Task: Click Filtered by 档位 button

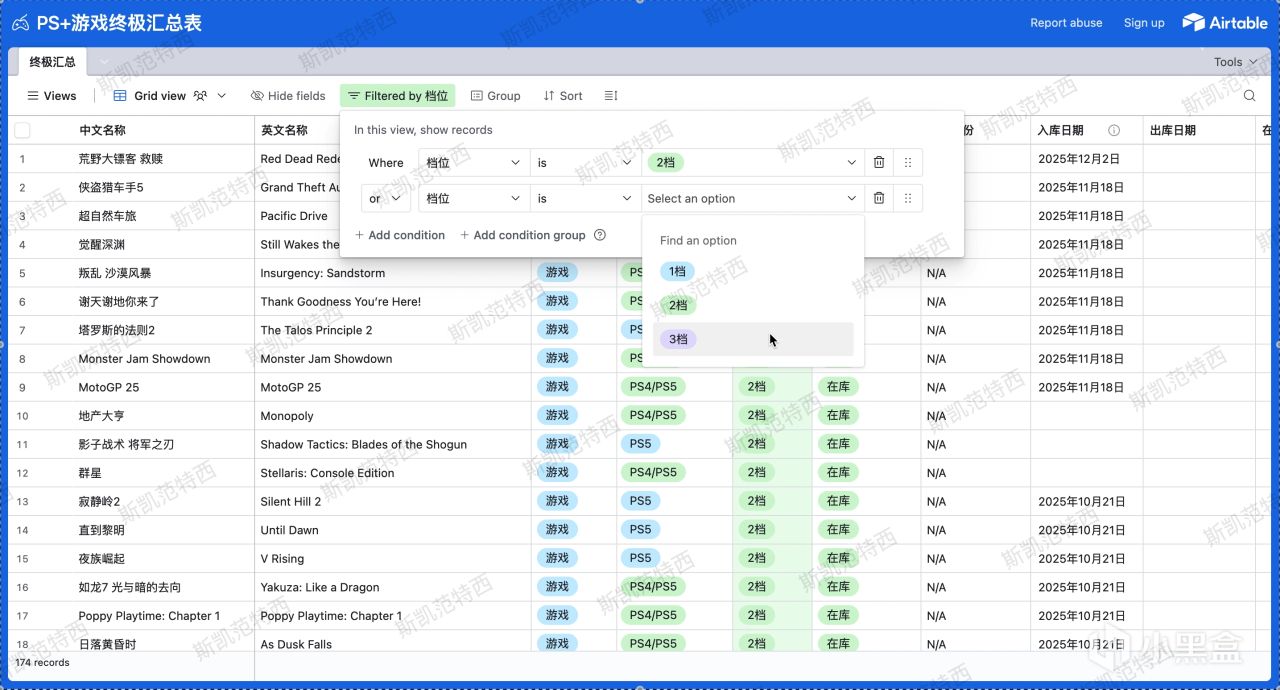Action: tap(398, 96)
